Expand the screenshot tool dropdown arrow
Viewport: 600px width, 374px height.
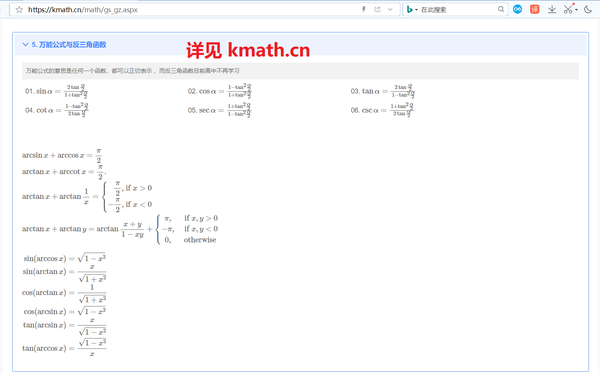[x=576, y=10]
